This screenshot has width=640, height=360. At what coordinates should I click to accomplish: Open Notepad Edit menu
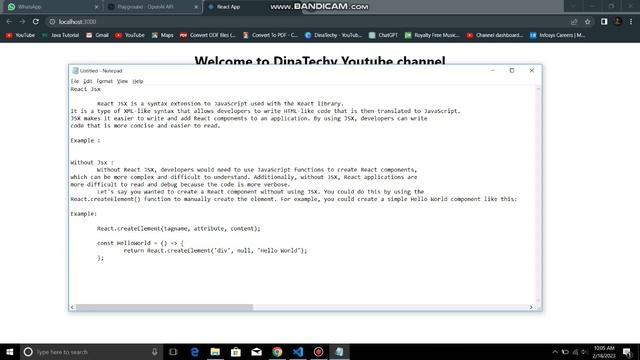tap(87, 81)
